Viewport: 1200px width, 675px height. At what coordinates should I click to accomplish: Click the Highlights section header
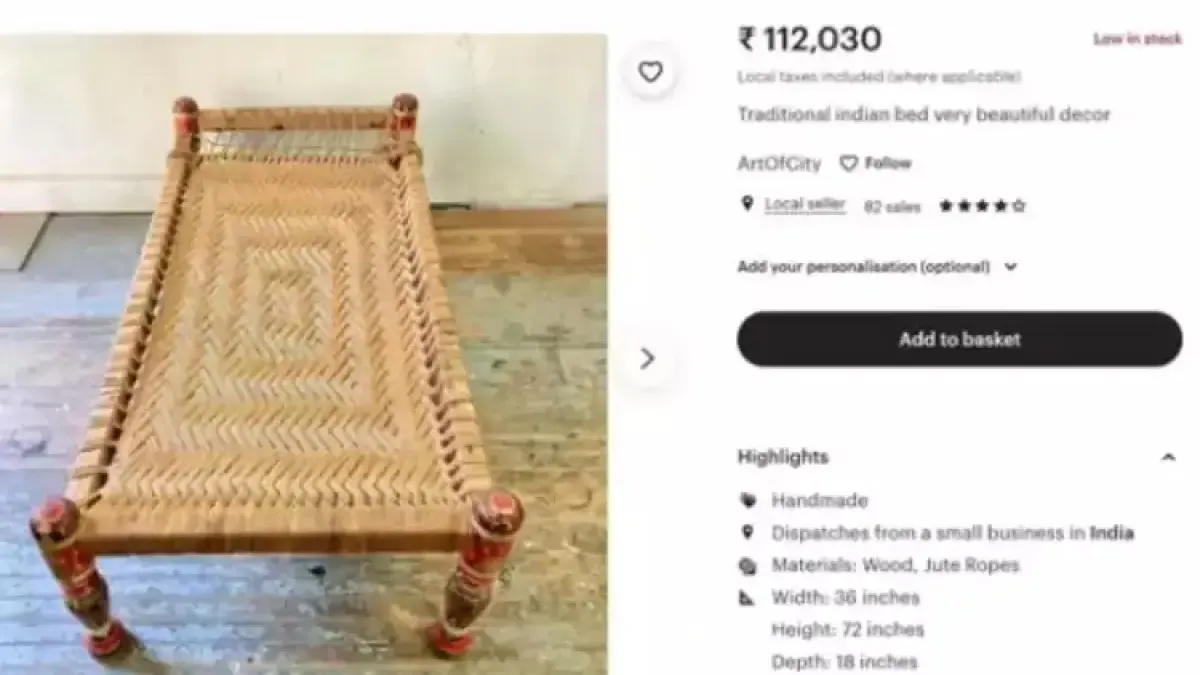782,456
